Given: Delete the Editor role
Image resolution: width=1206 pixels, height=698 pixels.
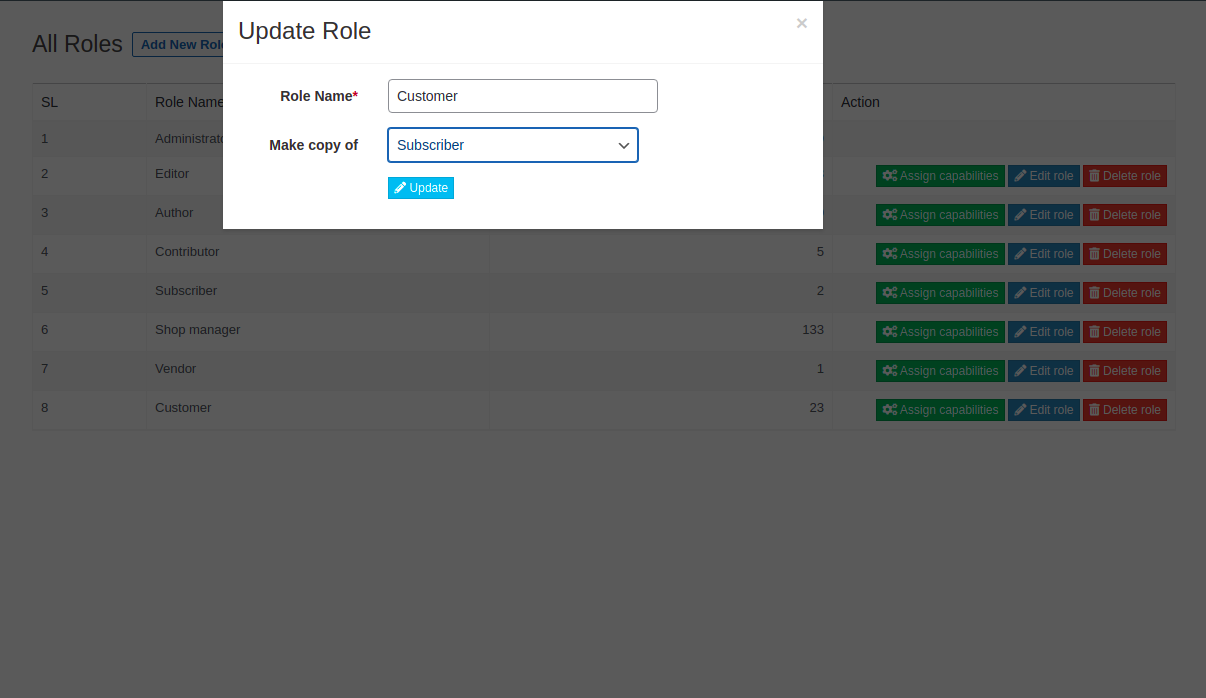Looking at the screenshot, I should [x=1125, y=176].
